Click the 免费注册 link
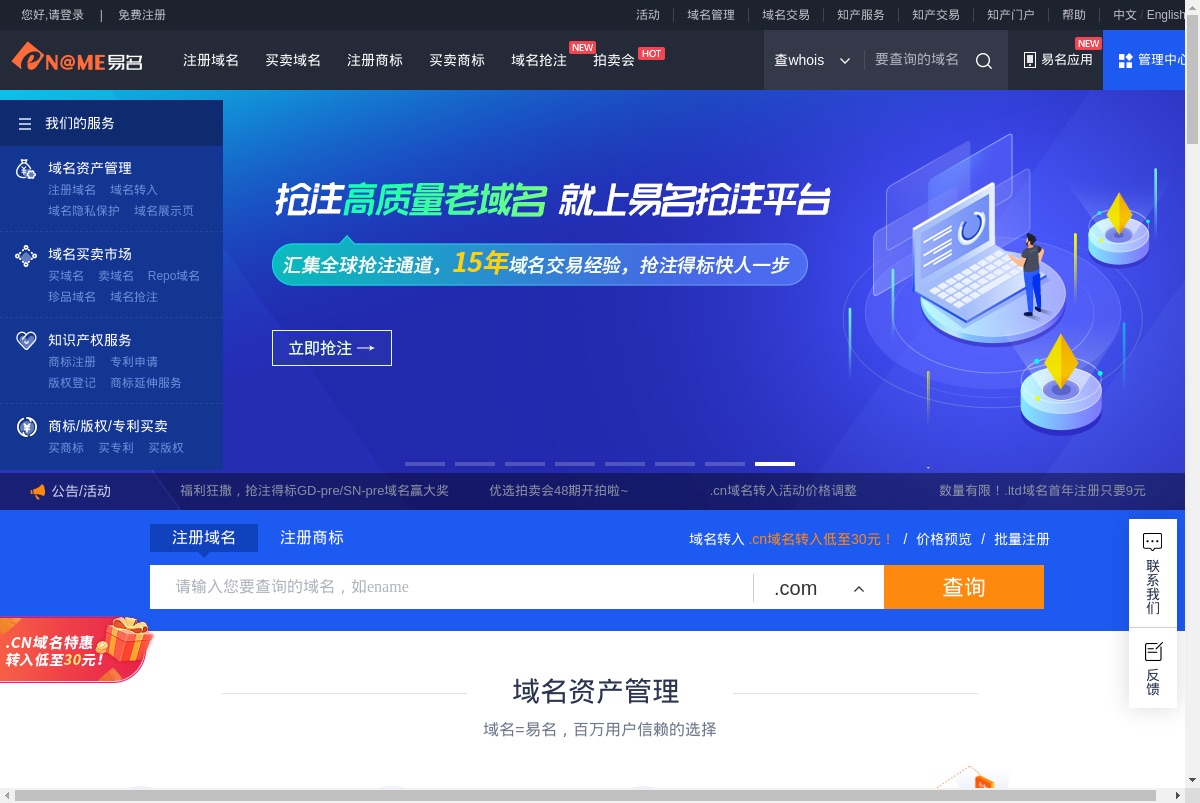Screen dimensions: 1200x803 (142, 15)
